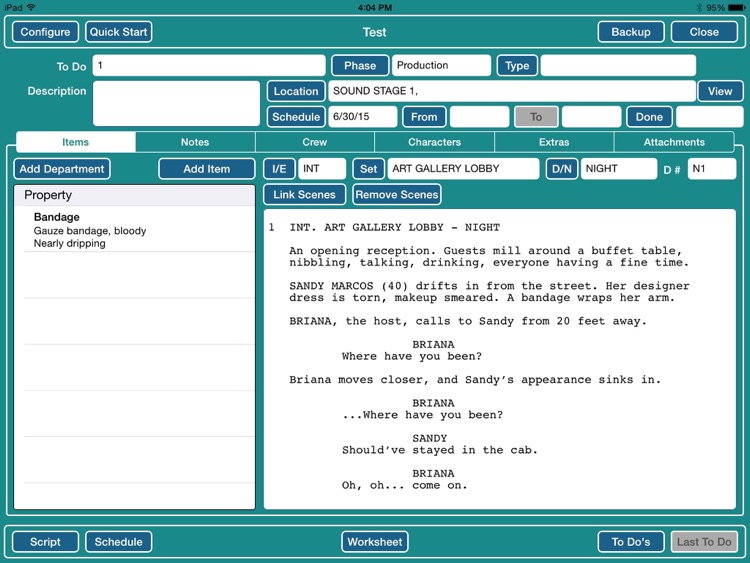Click the empty From time field
This screenshot has width=750, height=563.
point(479,117)
